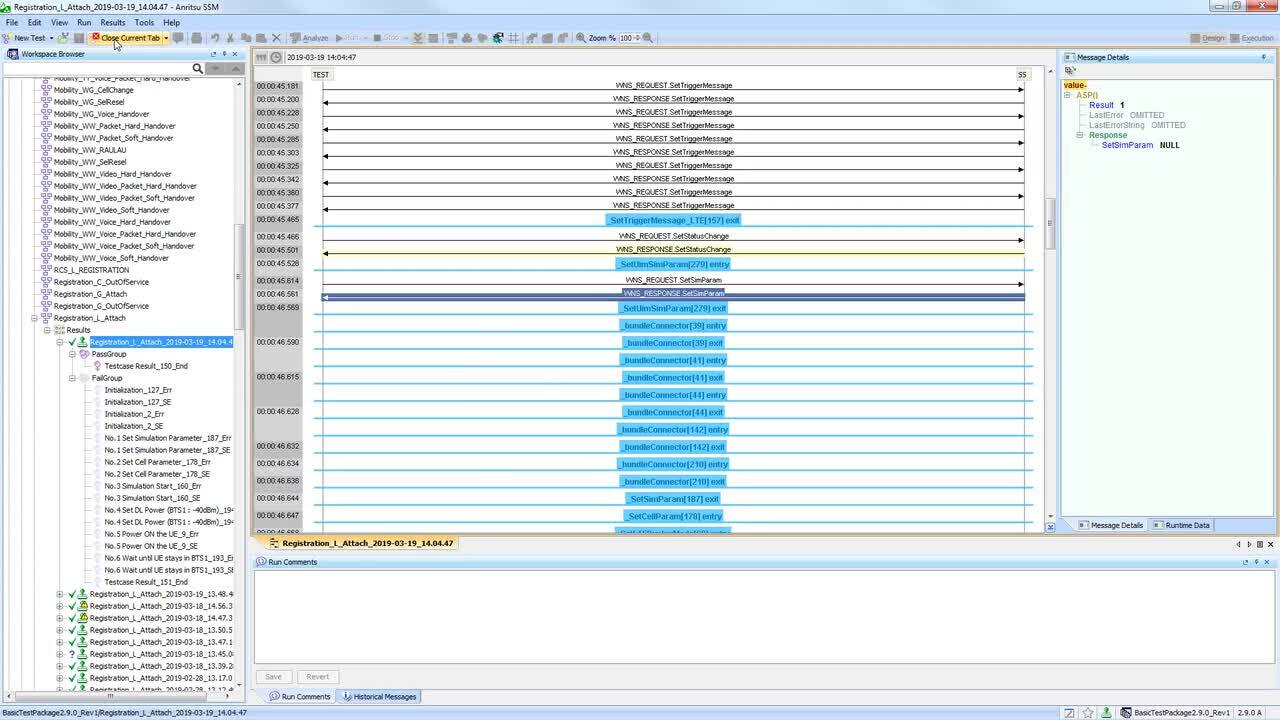Select the _SetTriggerMessage_LTE[157] exit marker

(x=672, y=220)
